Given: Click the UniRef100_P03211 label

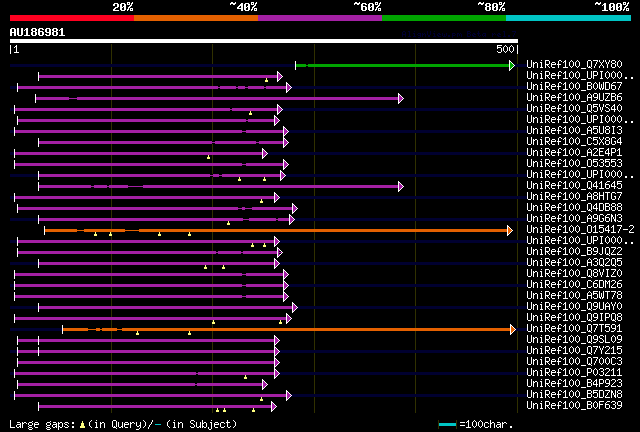Looking at the screenshot, I should pos(574,373).
